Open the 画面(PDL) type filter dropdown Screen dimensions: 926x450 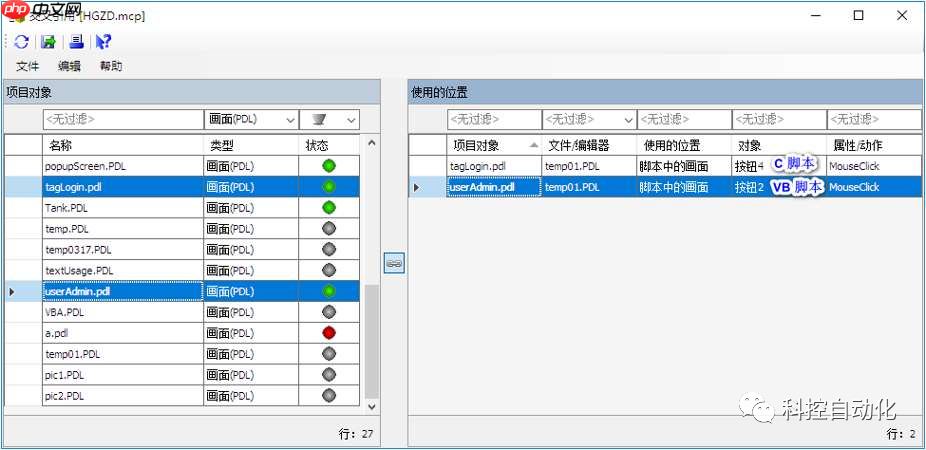pos(291,120)
